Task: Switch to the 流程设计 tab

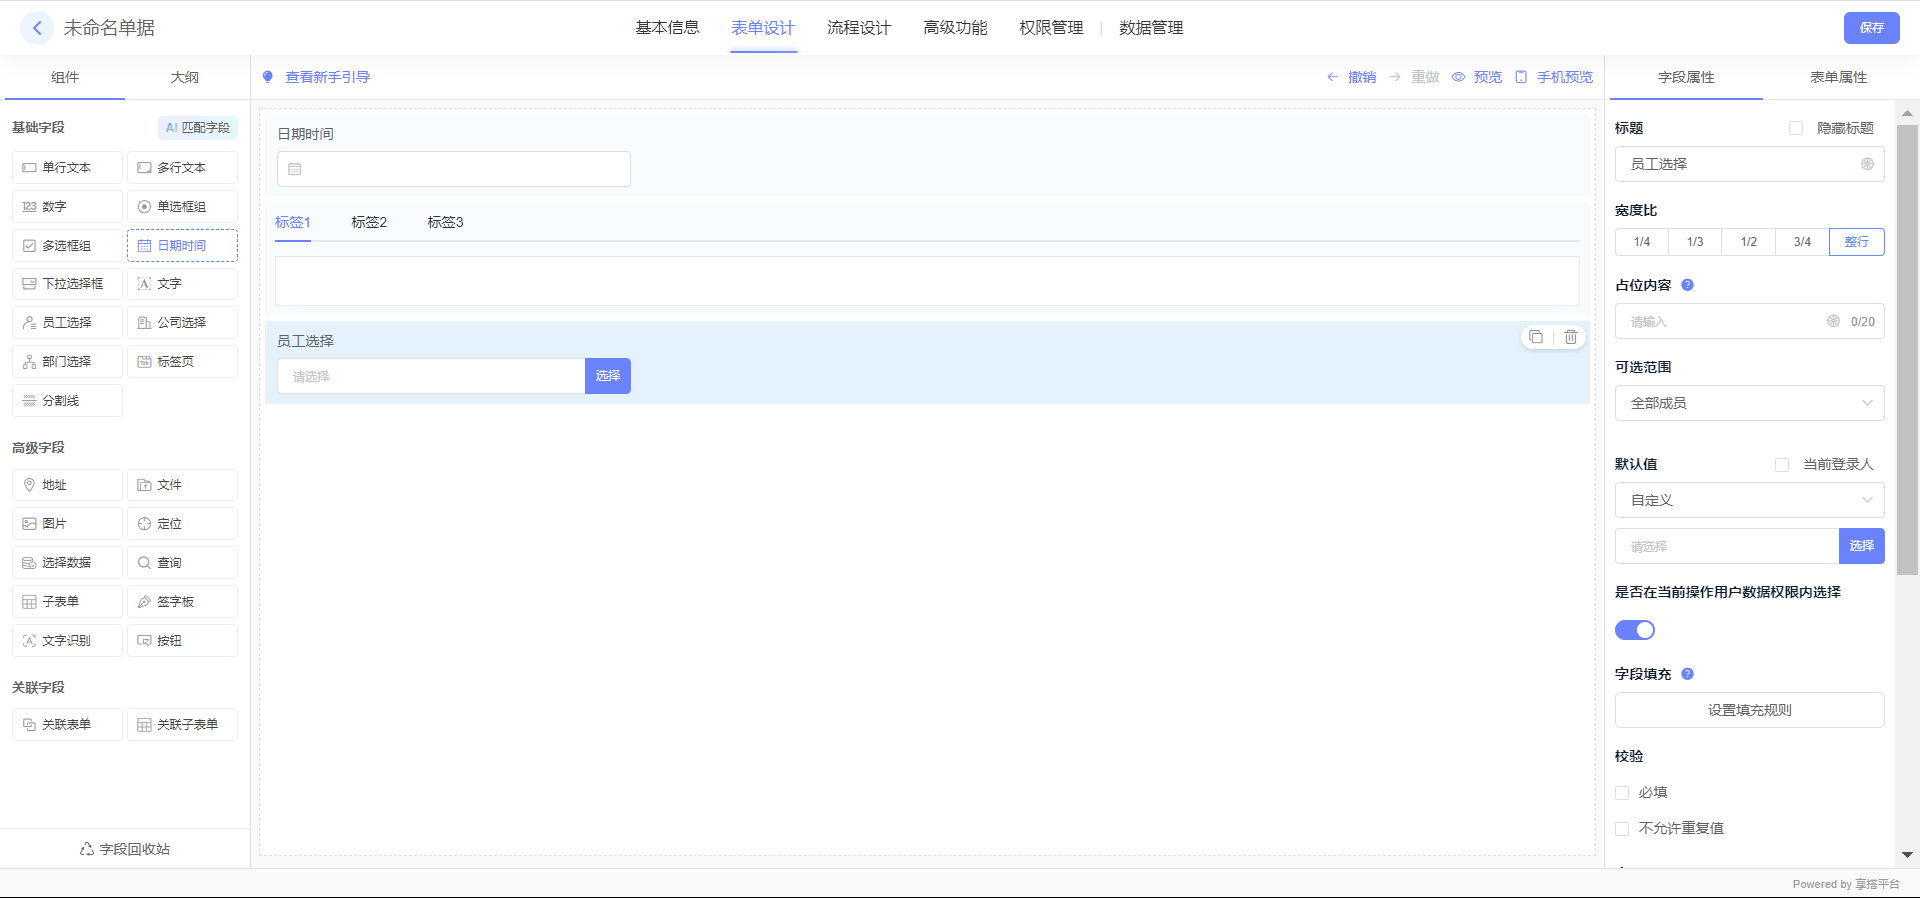Action: (x=858, y=28)
